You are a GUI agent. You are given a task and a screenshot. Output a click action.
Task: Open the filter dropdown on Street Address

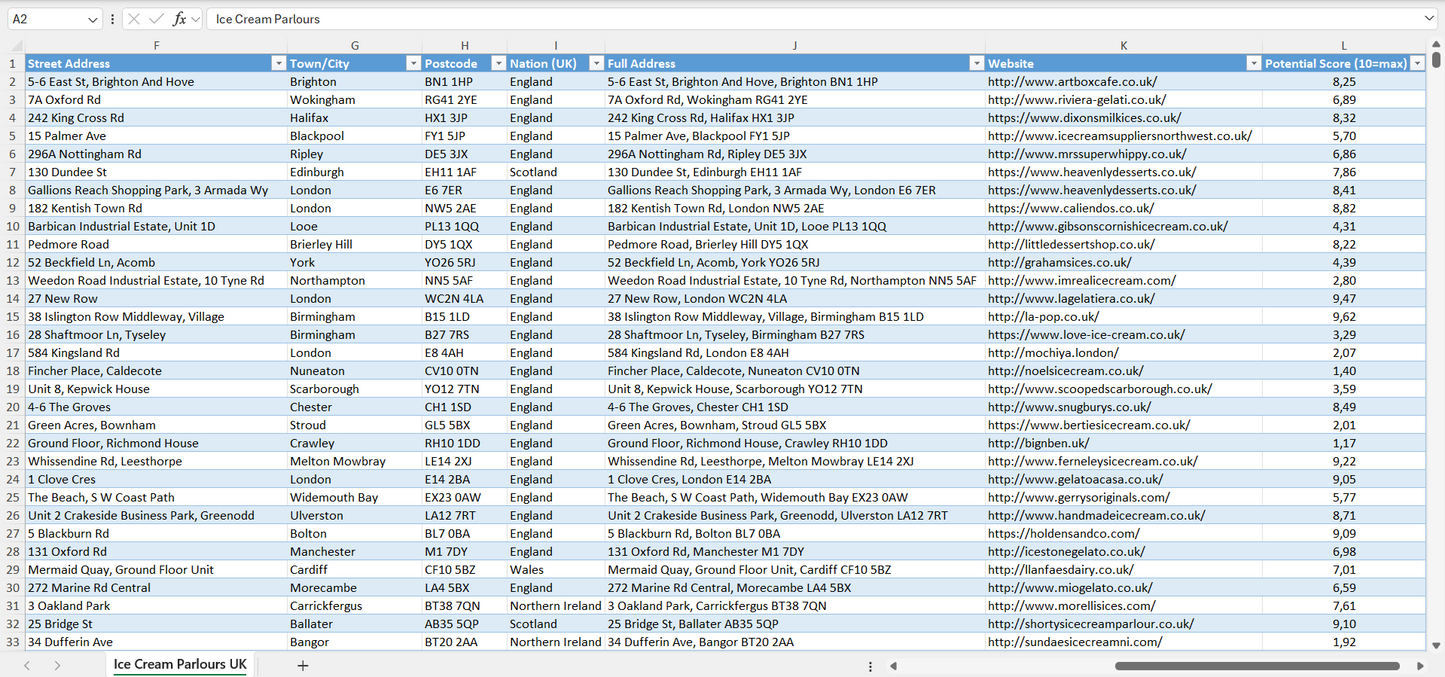coord(279,63)
